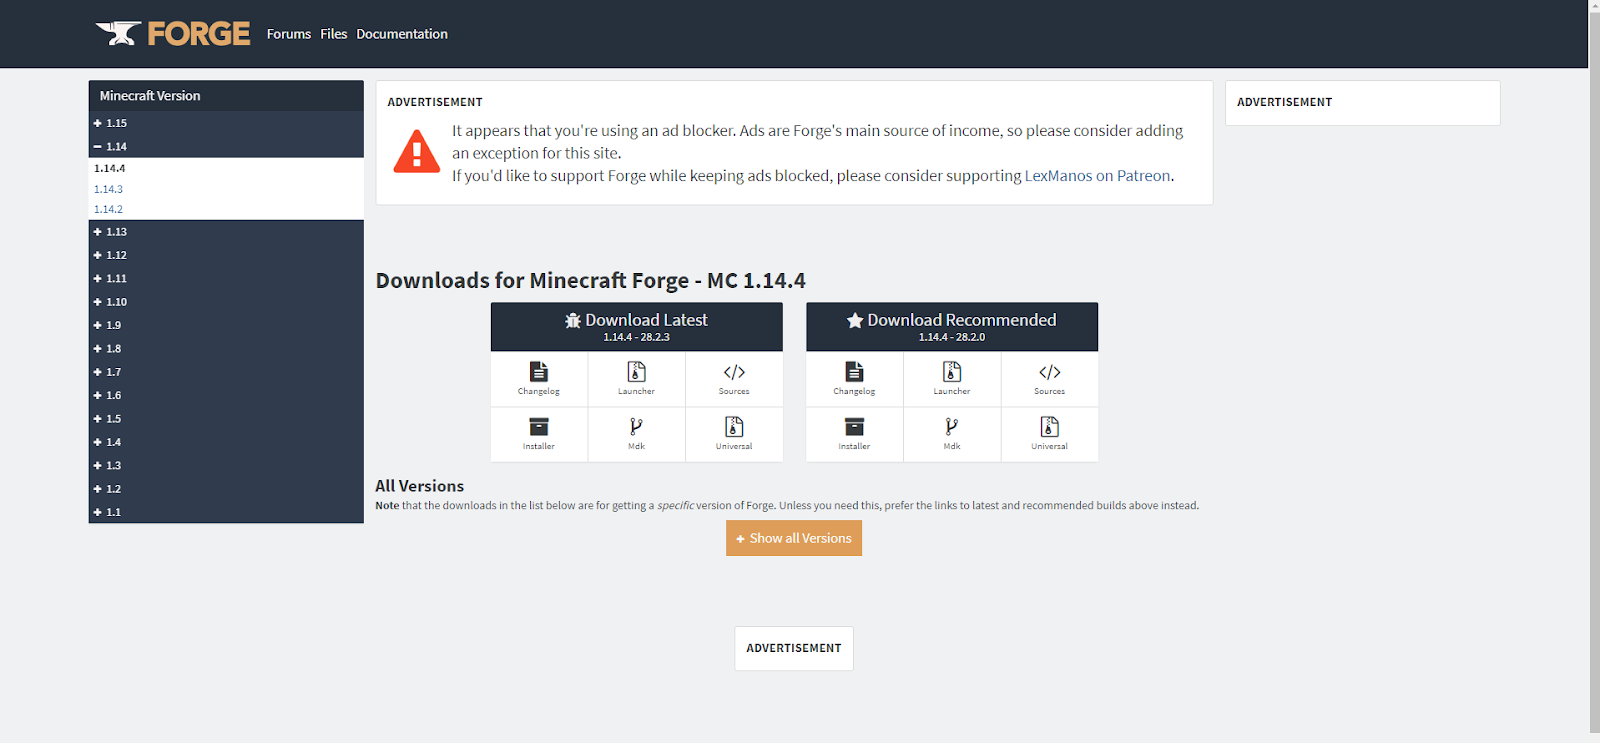Get the Mdk under Download Latest

tap(636, 433)
